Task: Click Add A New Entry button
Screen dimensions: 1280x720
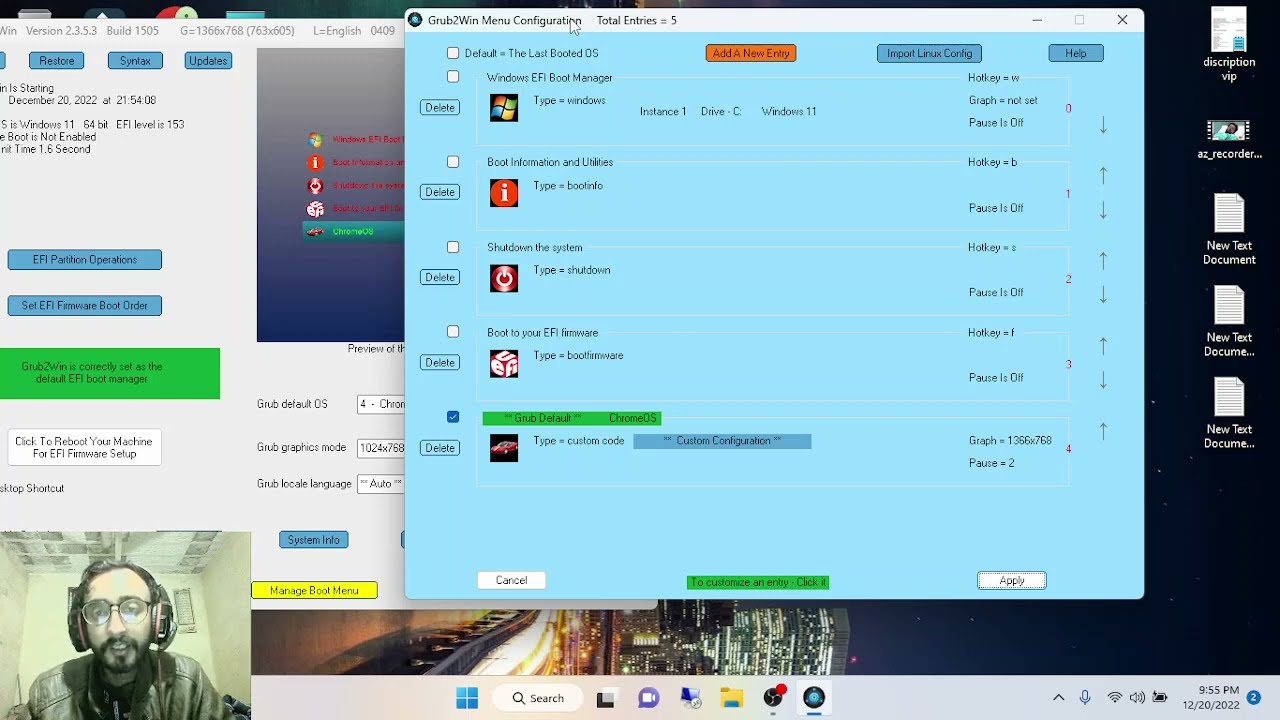Action: [x=751, y=53]
